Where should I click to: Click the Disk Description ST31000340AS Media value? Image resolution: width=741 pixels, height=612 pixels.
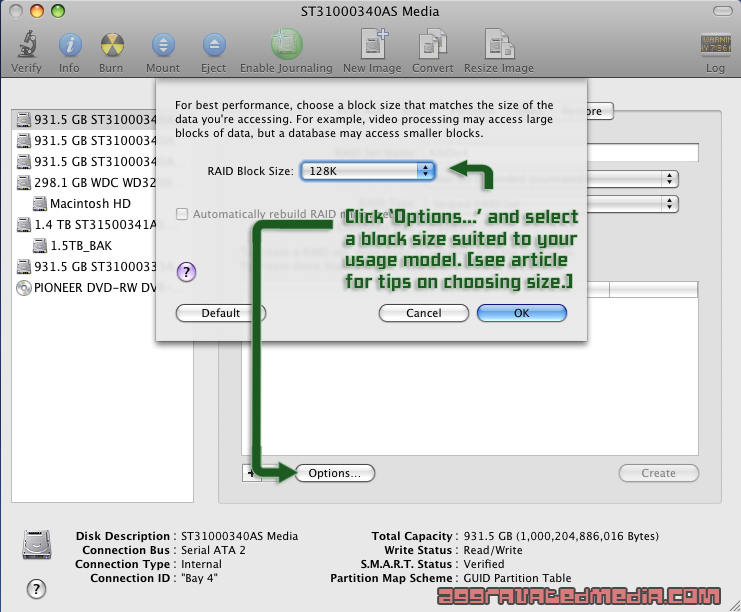tap(239, 536)
